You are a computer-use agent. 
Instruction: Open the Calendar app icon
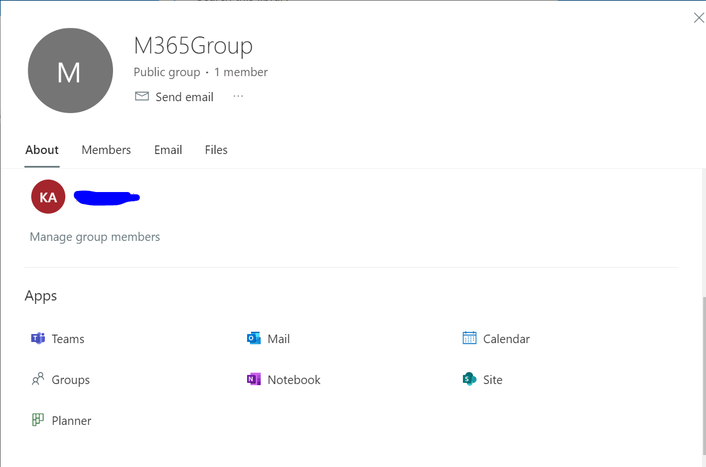click(x=470, y=338)
